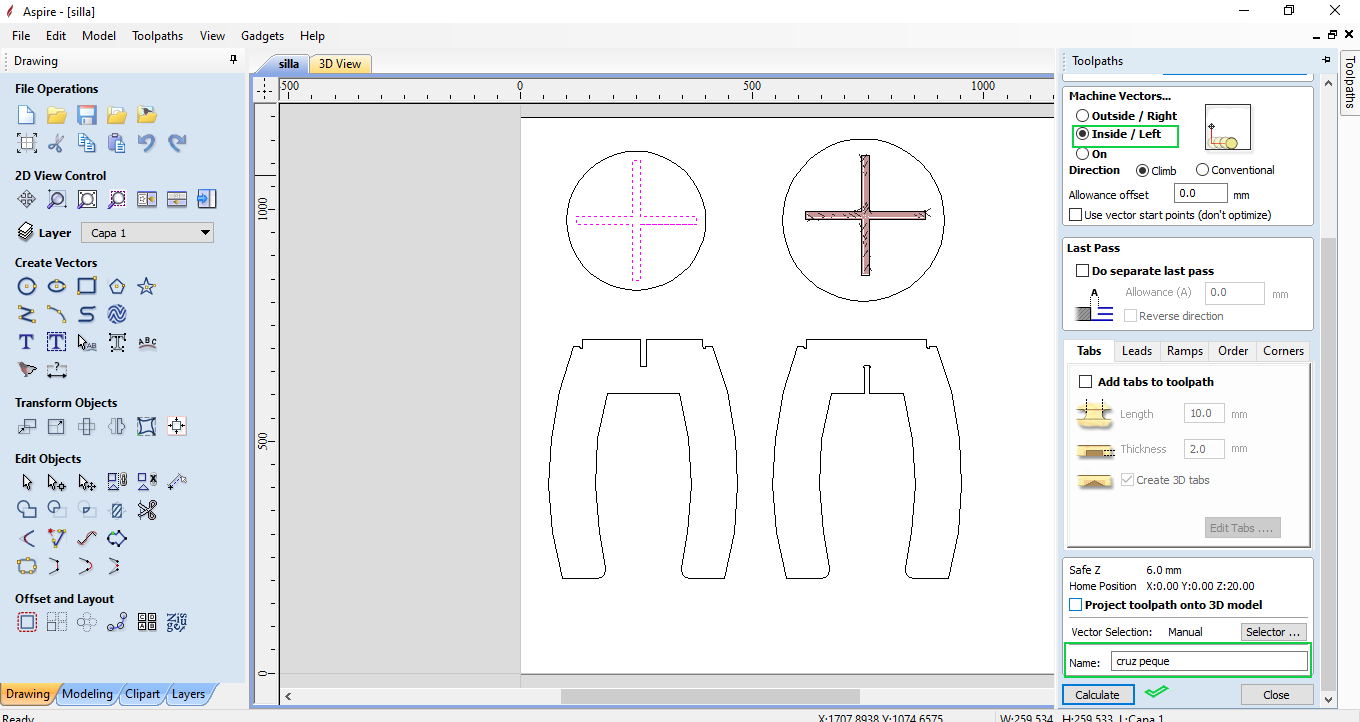The width and height of the screenshot is (1360, 722).
Task: Select Outside / Right machine vectors option
Action: point(1082,116)
